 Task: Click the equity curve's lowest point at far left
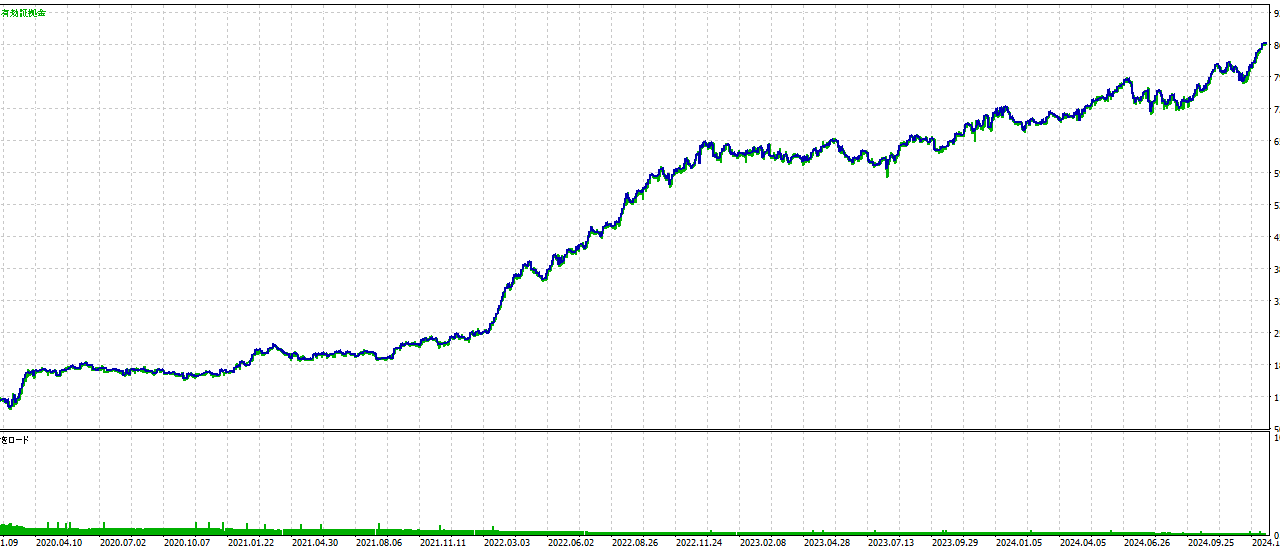pos(10,407)
